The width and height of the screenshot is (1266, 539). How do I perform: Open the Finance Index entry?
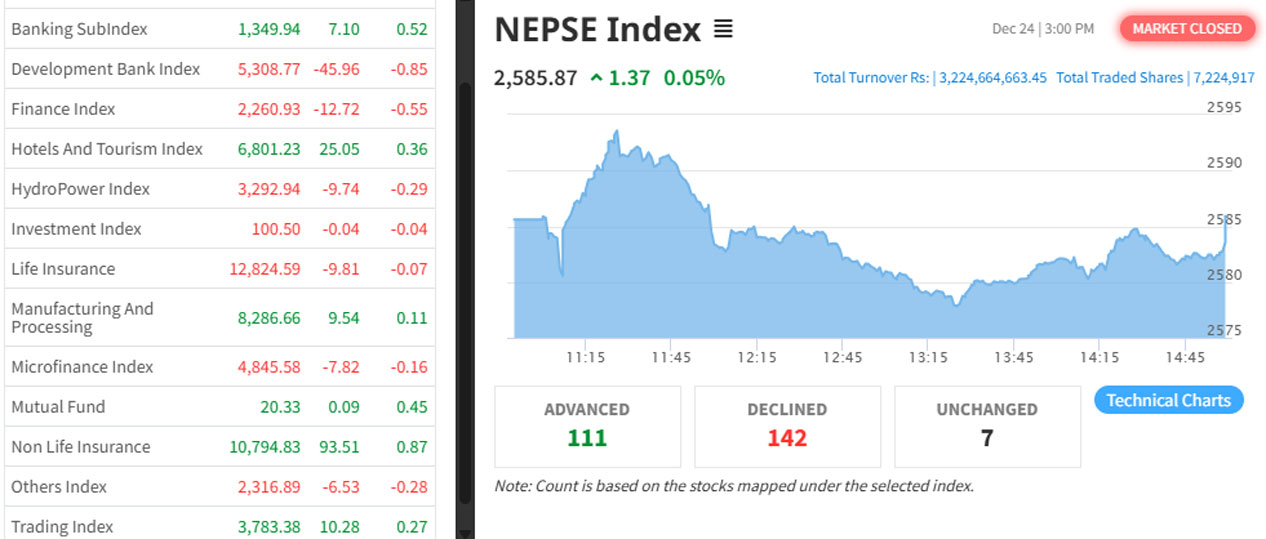point(63,109)
